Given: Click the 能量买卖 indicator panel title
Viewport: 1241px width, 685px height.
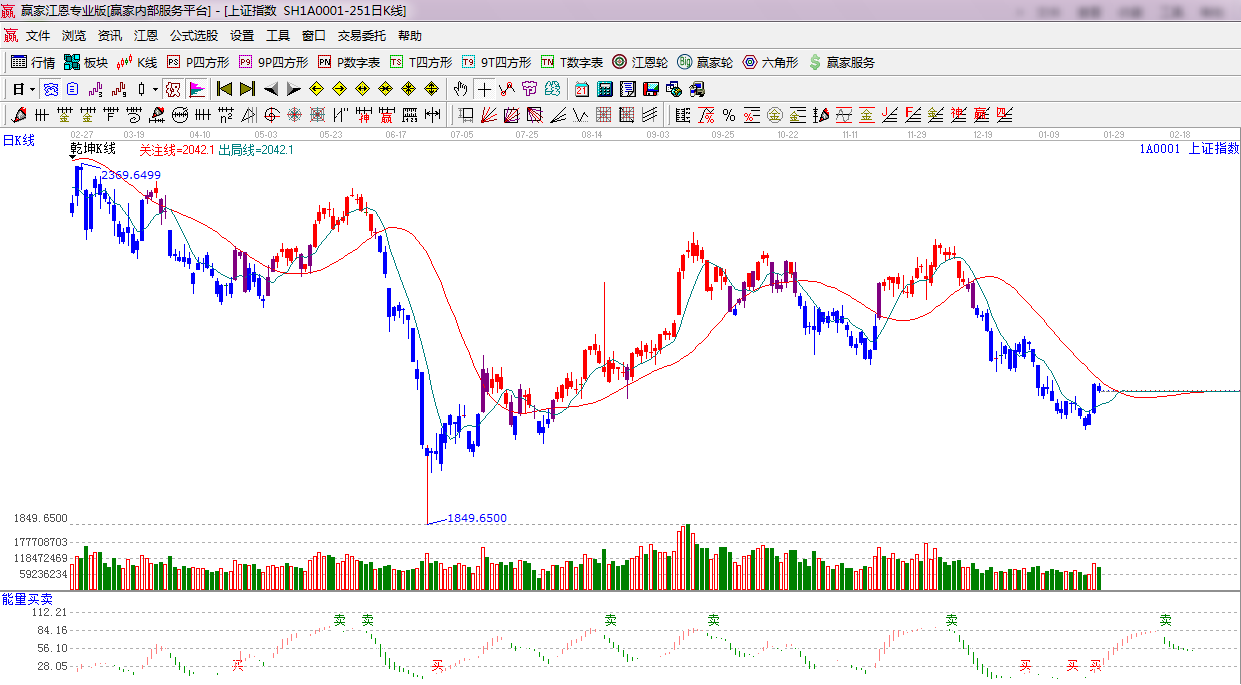Looking at the screenshot, I should [x=27, y=599].
